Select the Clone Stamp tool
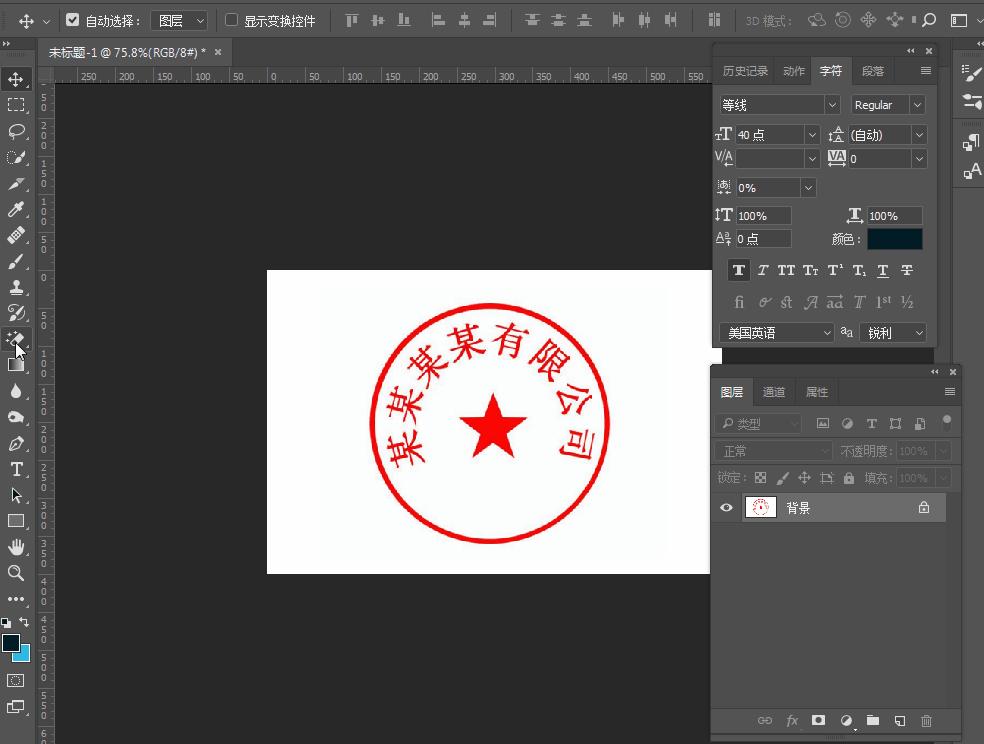Viewport: 984px width, 744px height. click(x=16, y=287)
